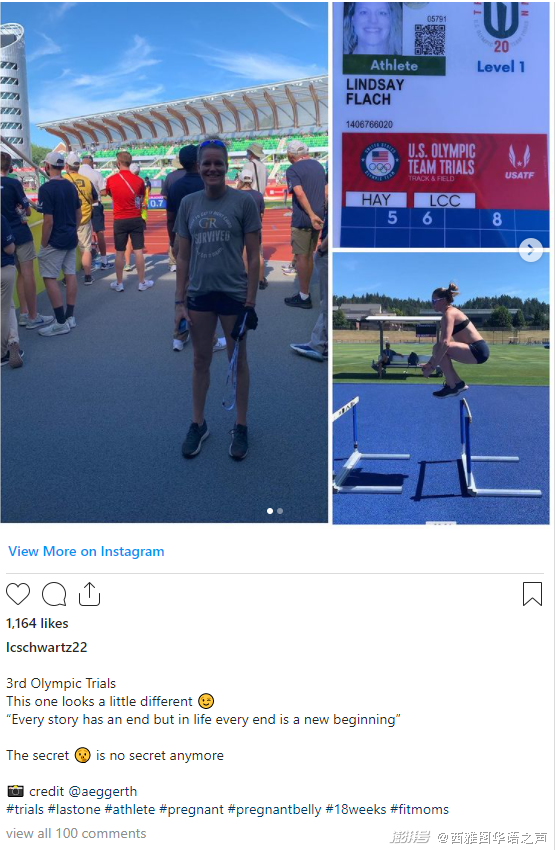Open the @aeggerth photo credit mention
Screen dimensions: 555x850
tap(102, 791)
